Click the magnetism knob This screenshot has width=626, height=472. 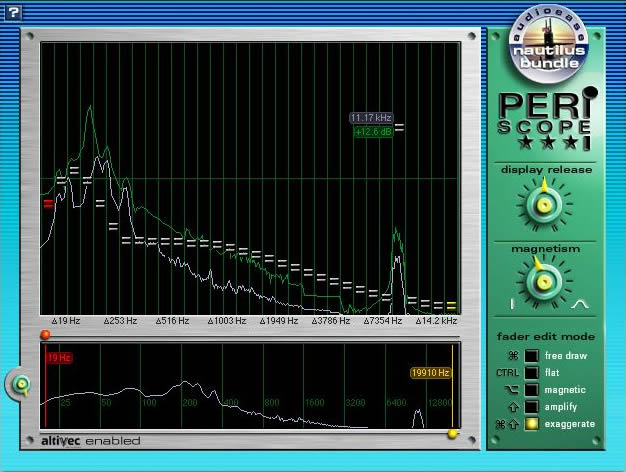tap(546, 280)
